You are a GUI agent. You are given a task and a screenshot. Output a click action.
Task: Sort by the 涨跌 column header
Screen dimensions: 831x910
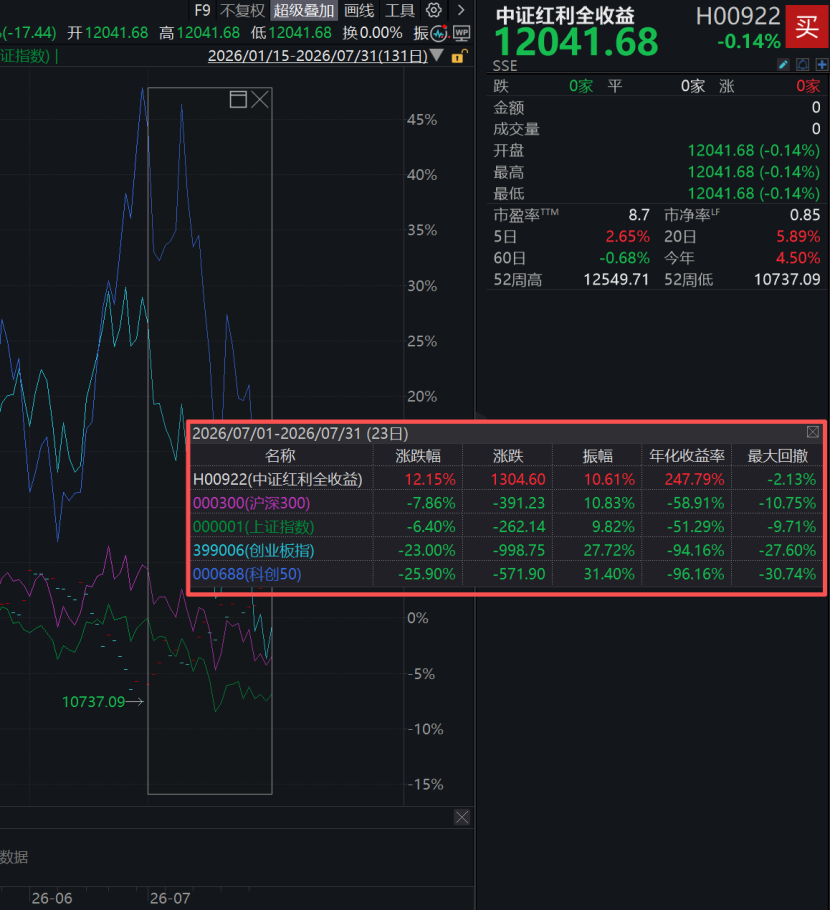click(x=508, y=456)
